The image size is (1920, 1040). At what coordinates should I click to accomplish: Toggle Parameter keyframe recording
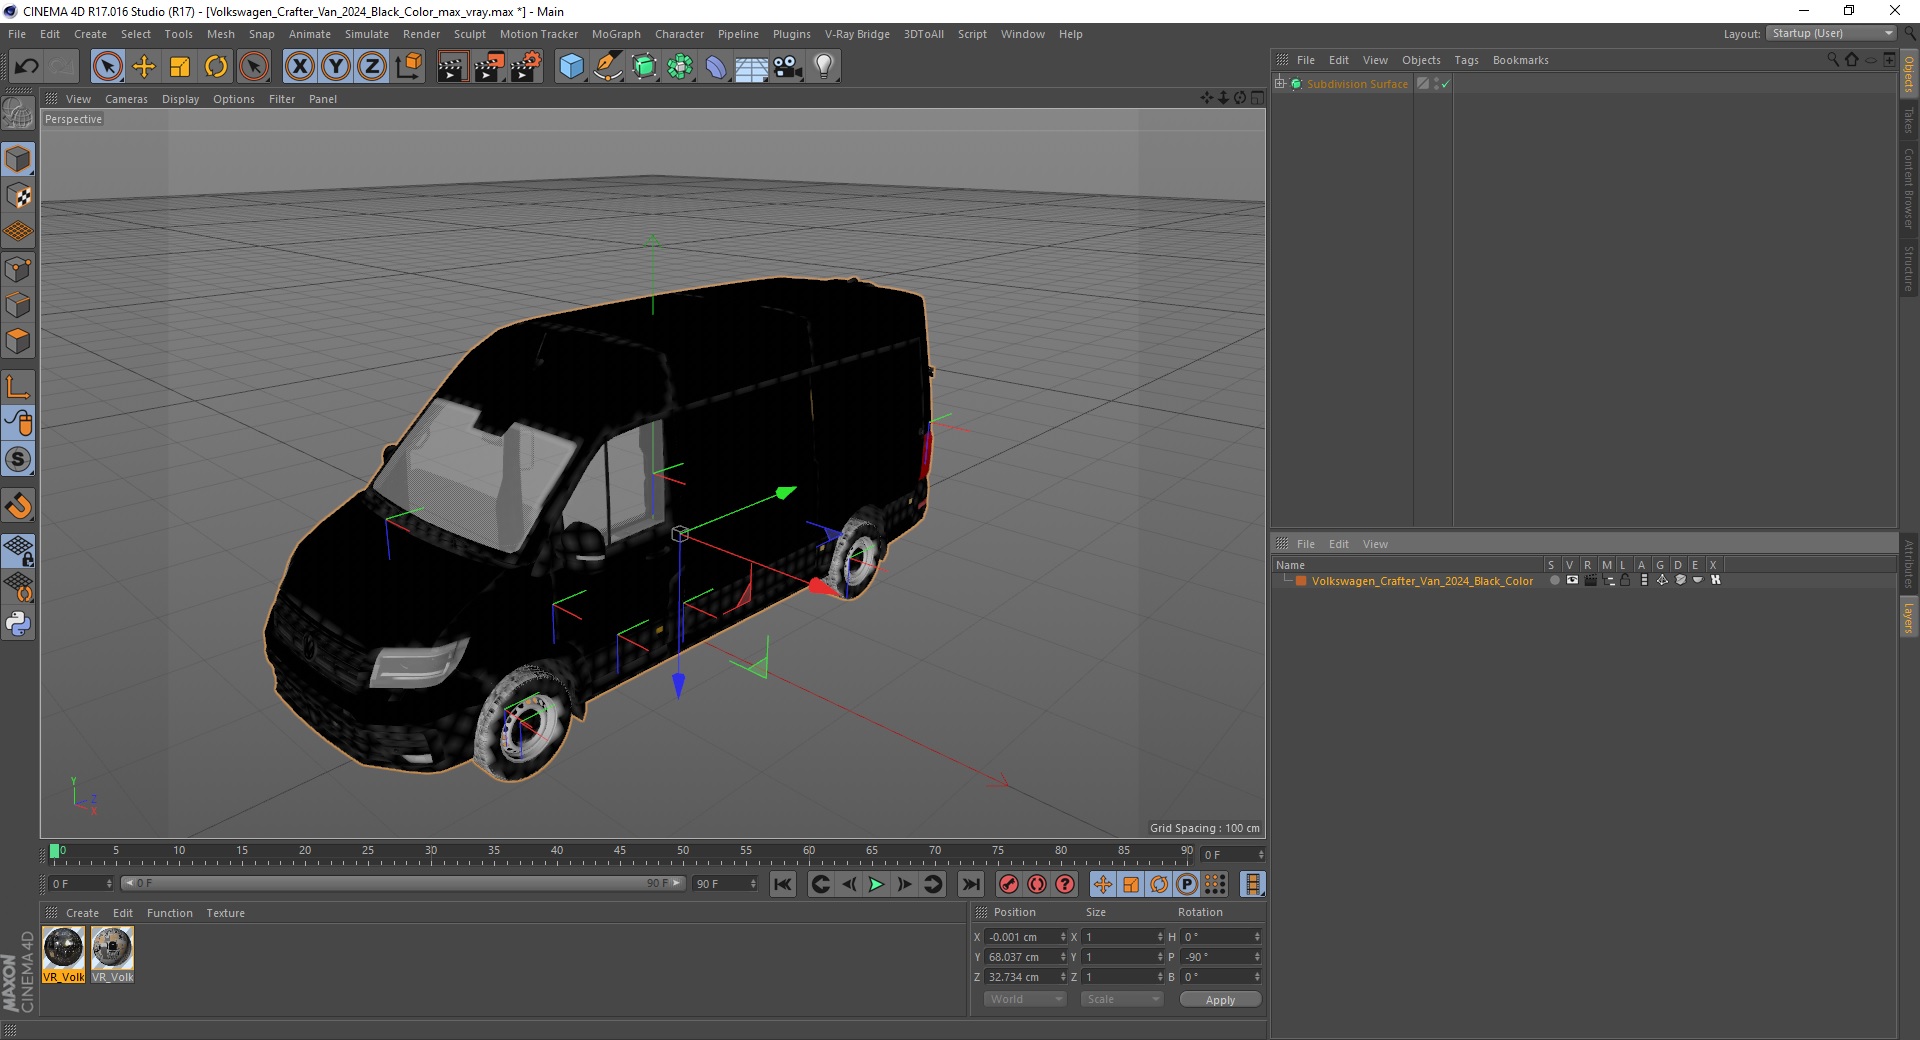pos(1187,884)
